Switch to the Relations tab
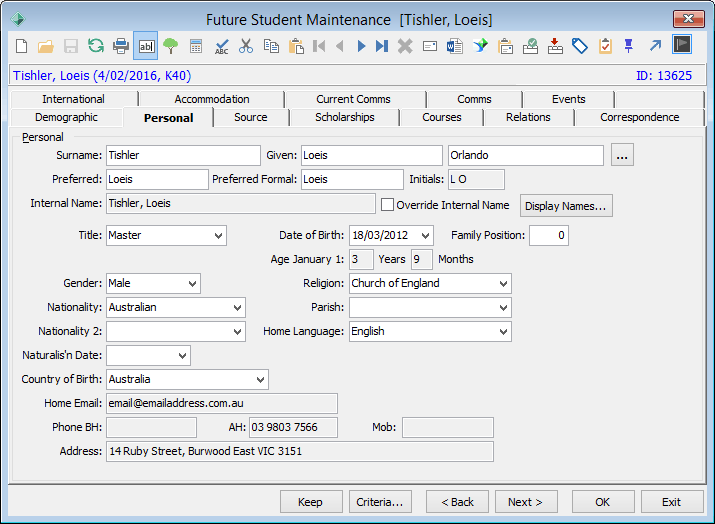 click(528, 117)
